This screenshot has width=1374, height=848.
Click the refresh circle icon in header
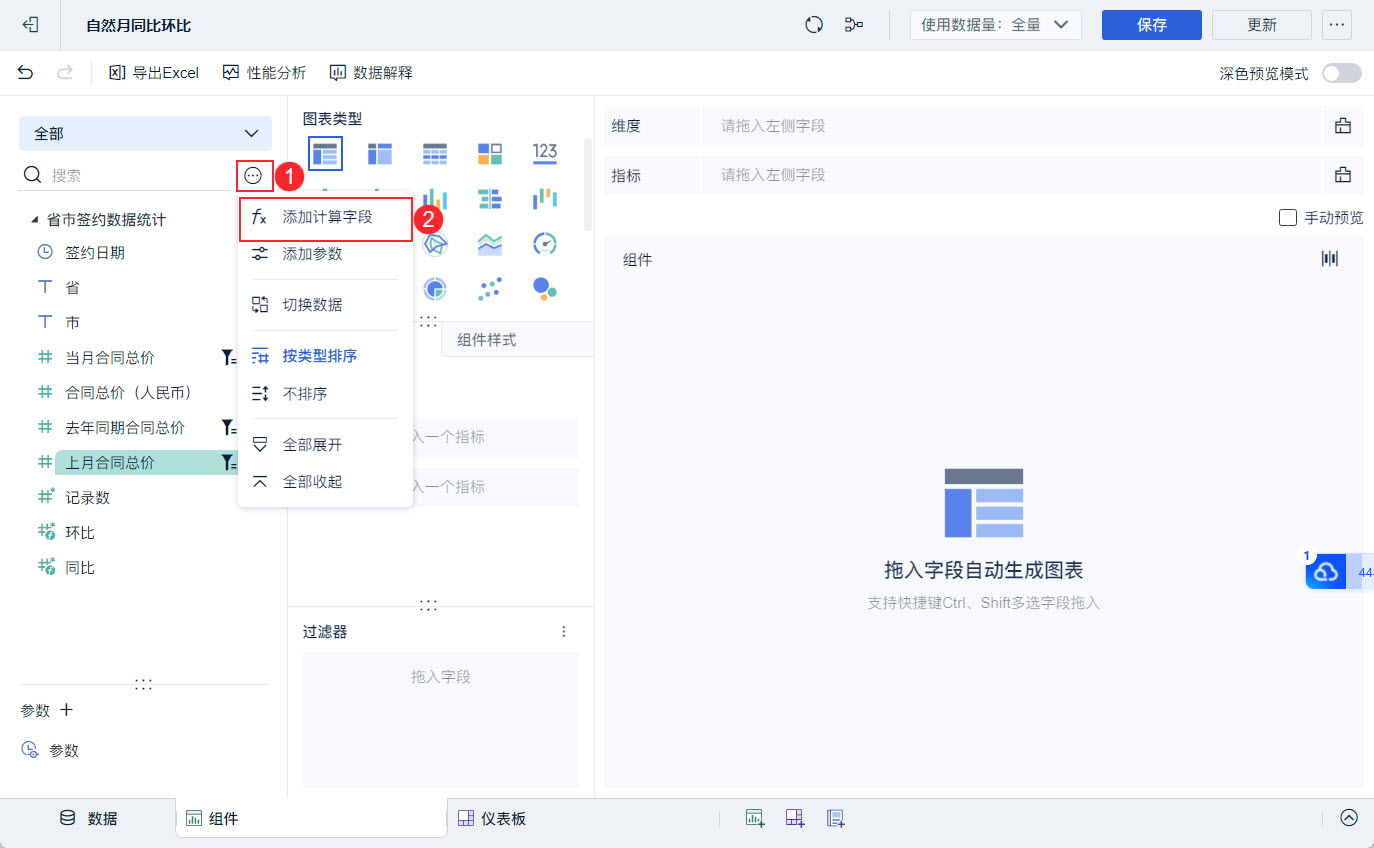814,25
